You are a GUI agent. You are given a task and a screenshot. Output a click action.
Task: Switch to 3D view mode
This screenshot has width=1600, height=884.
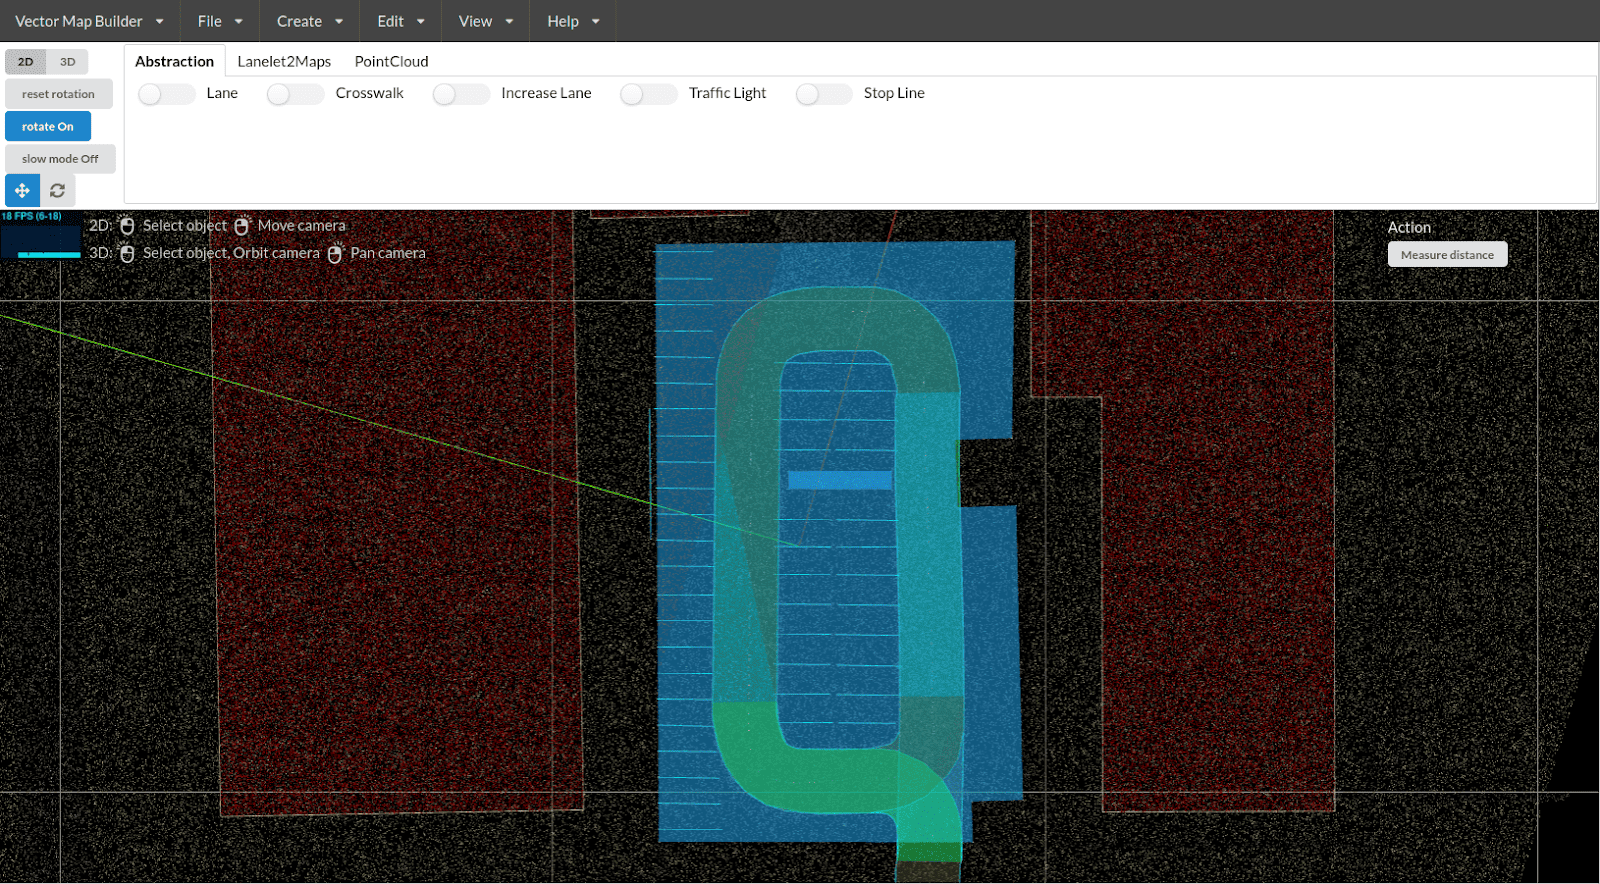pyautogui.click(x=68, y=62)
